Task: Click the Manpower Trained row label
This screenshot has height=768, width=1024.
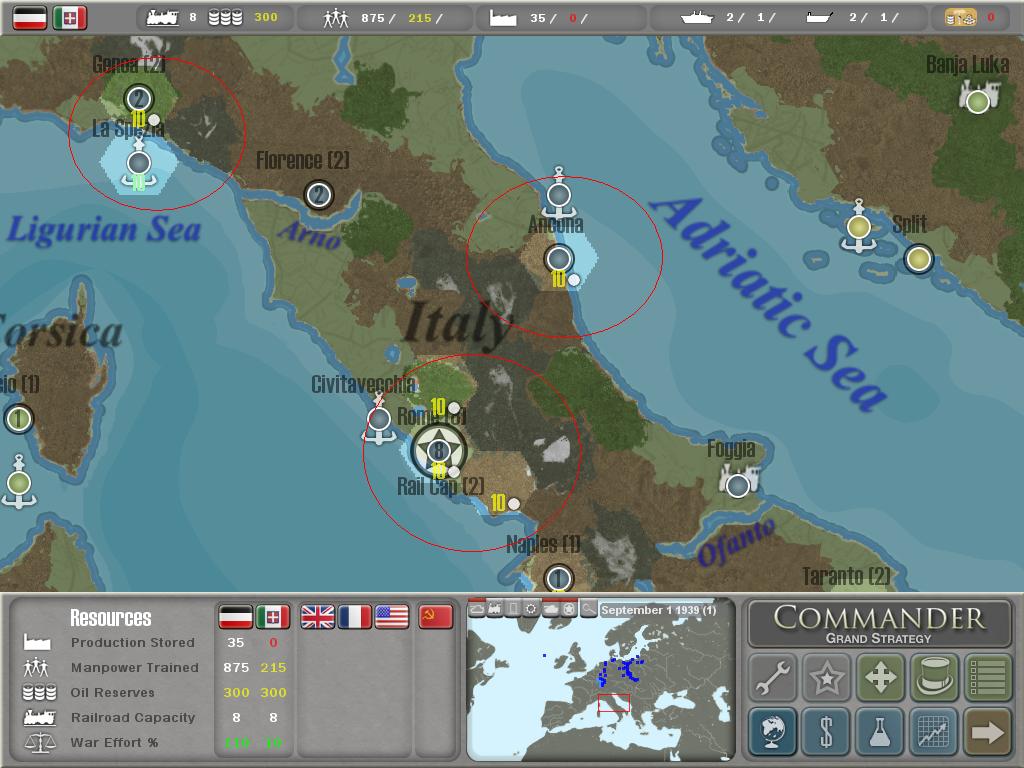Action: (135, 667)
